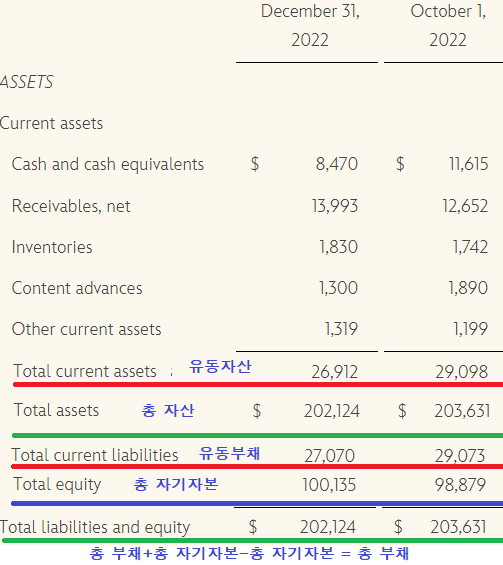Select inventories value 1,742

click(470, 247)
